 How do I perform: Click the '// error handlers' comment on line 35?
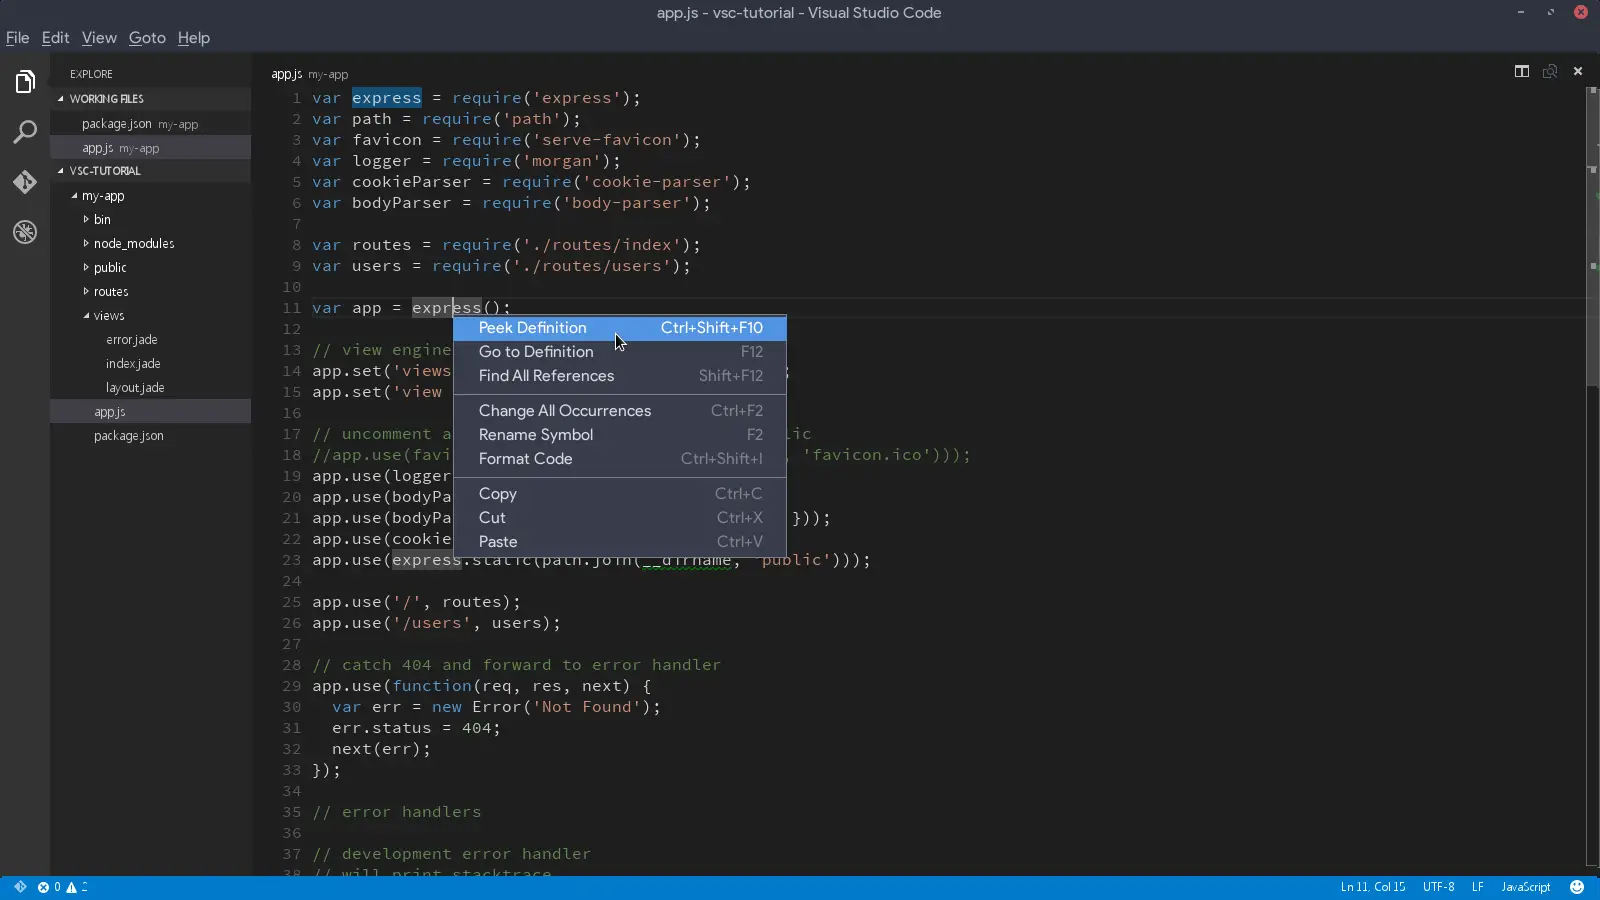[397, 812]
